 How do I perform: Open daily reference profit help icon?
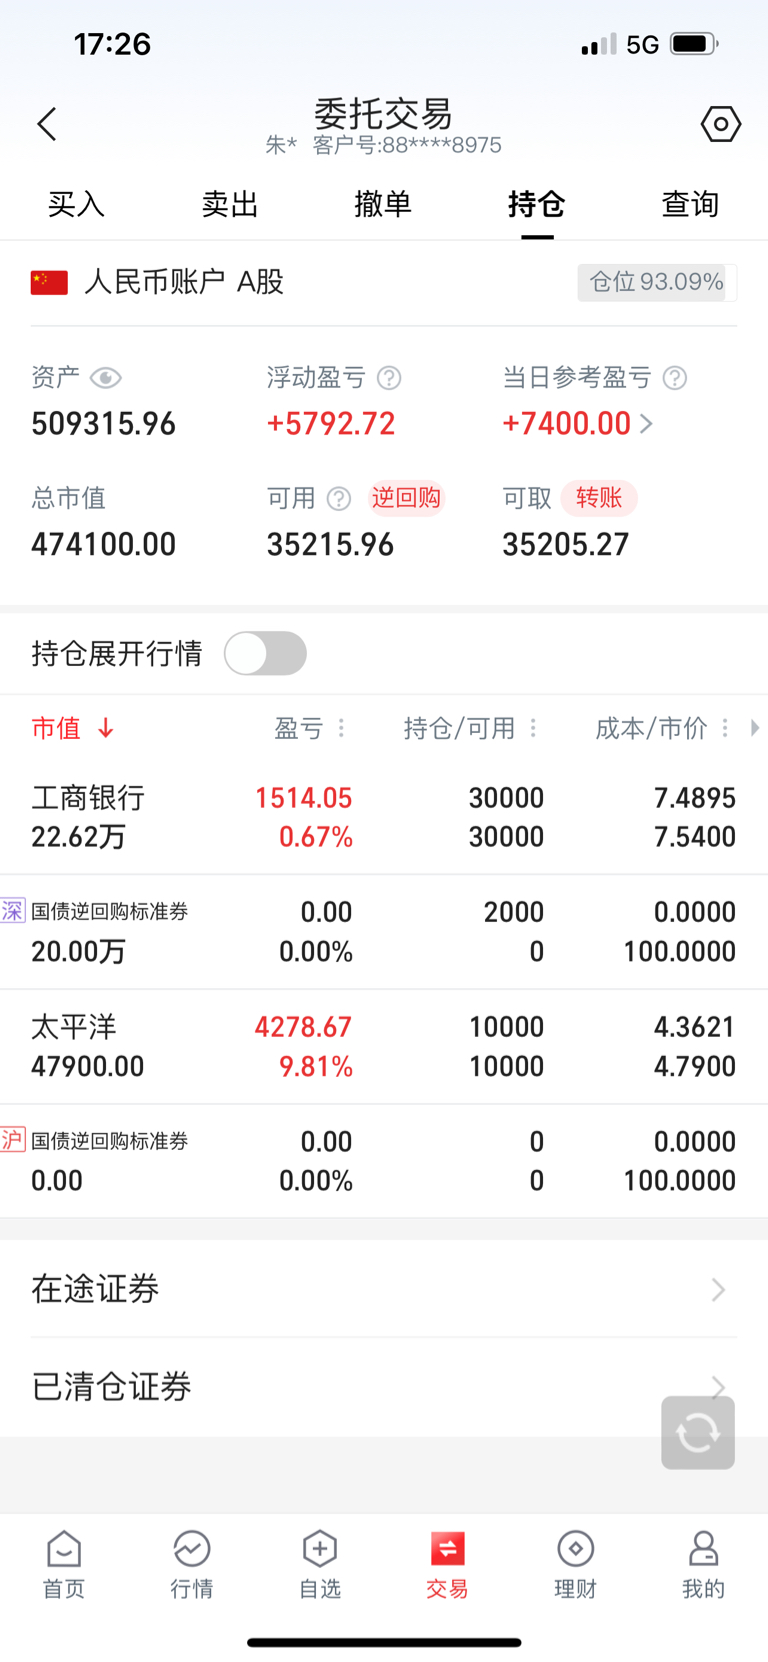[675, 378]
